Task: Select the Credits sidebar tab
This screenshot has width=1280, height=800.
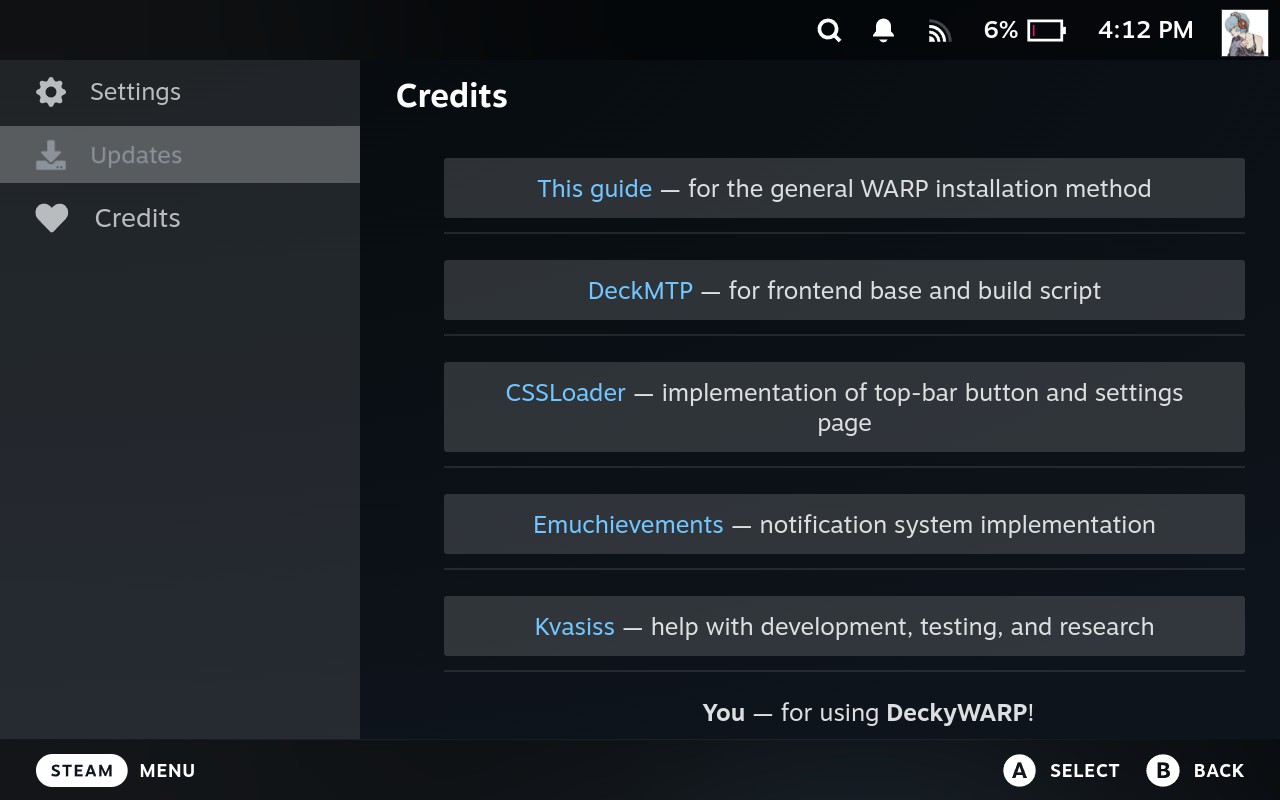Action: tap(180, 218)
